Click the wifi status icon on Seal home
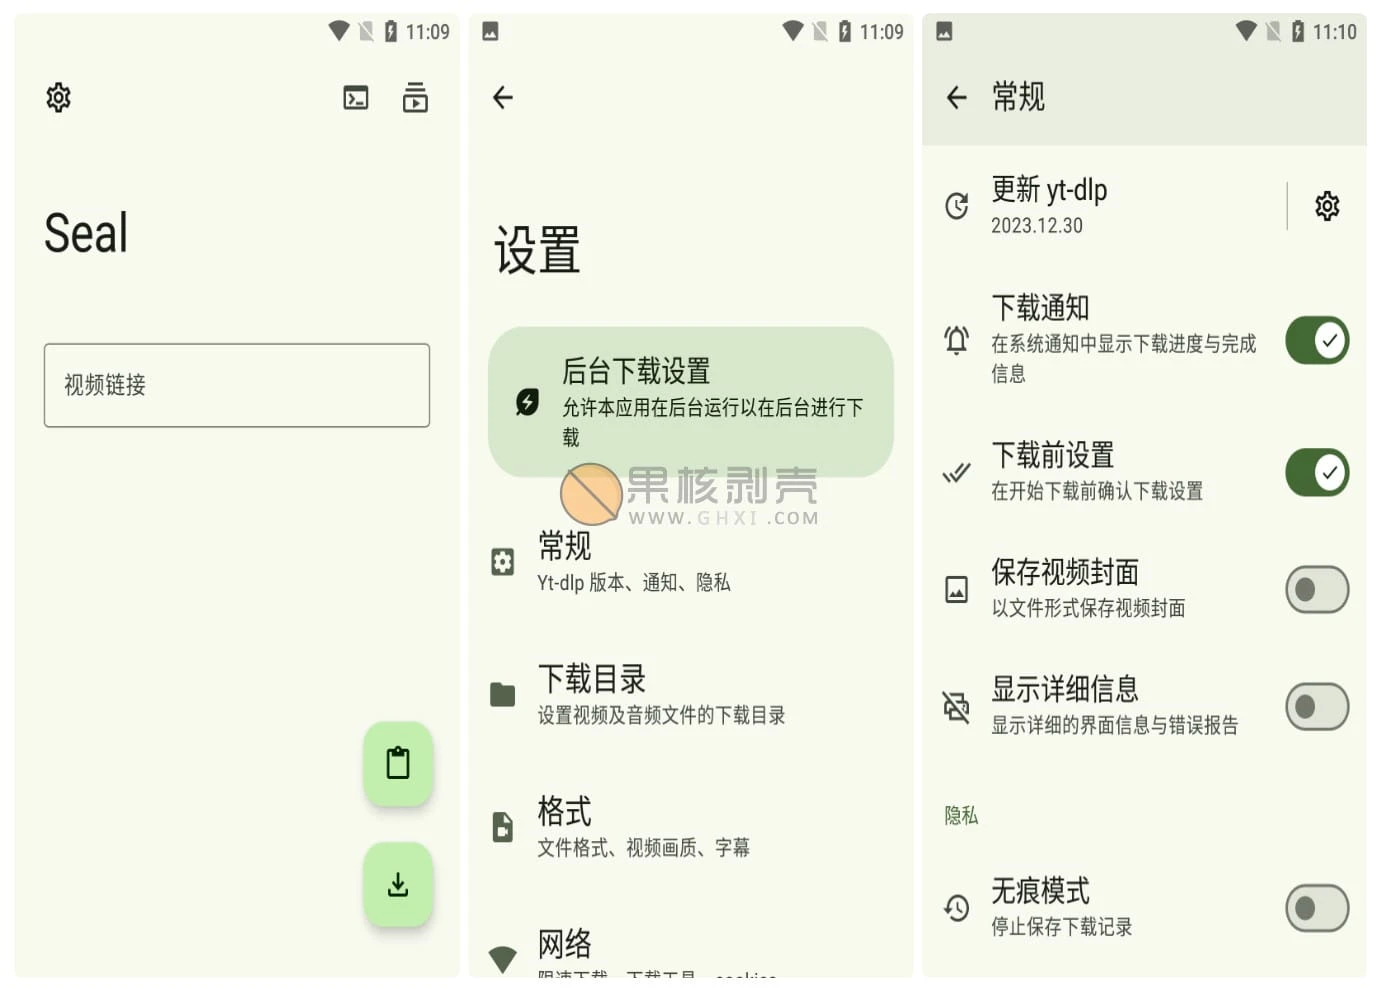The height and width of the screenshot is (989, 1380). tap(339, 32)
